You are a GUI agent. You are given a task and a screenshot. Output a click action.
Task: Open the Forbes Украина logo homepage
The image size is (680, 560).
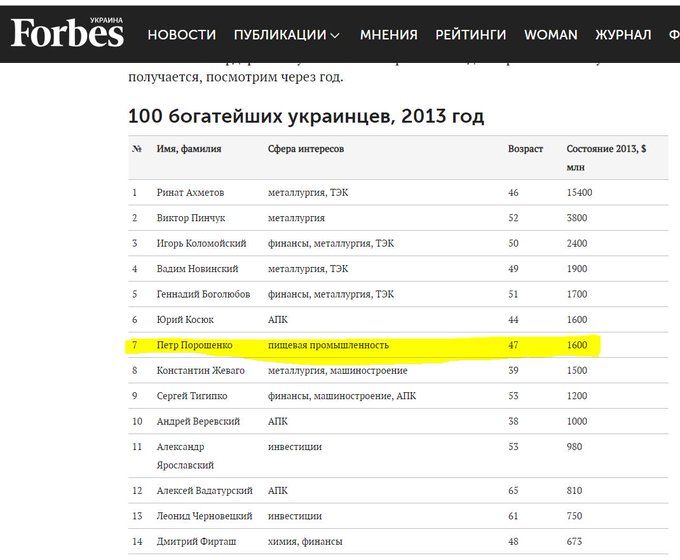(x=67, y=33)
